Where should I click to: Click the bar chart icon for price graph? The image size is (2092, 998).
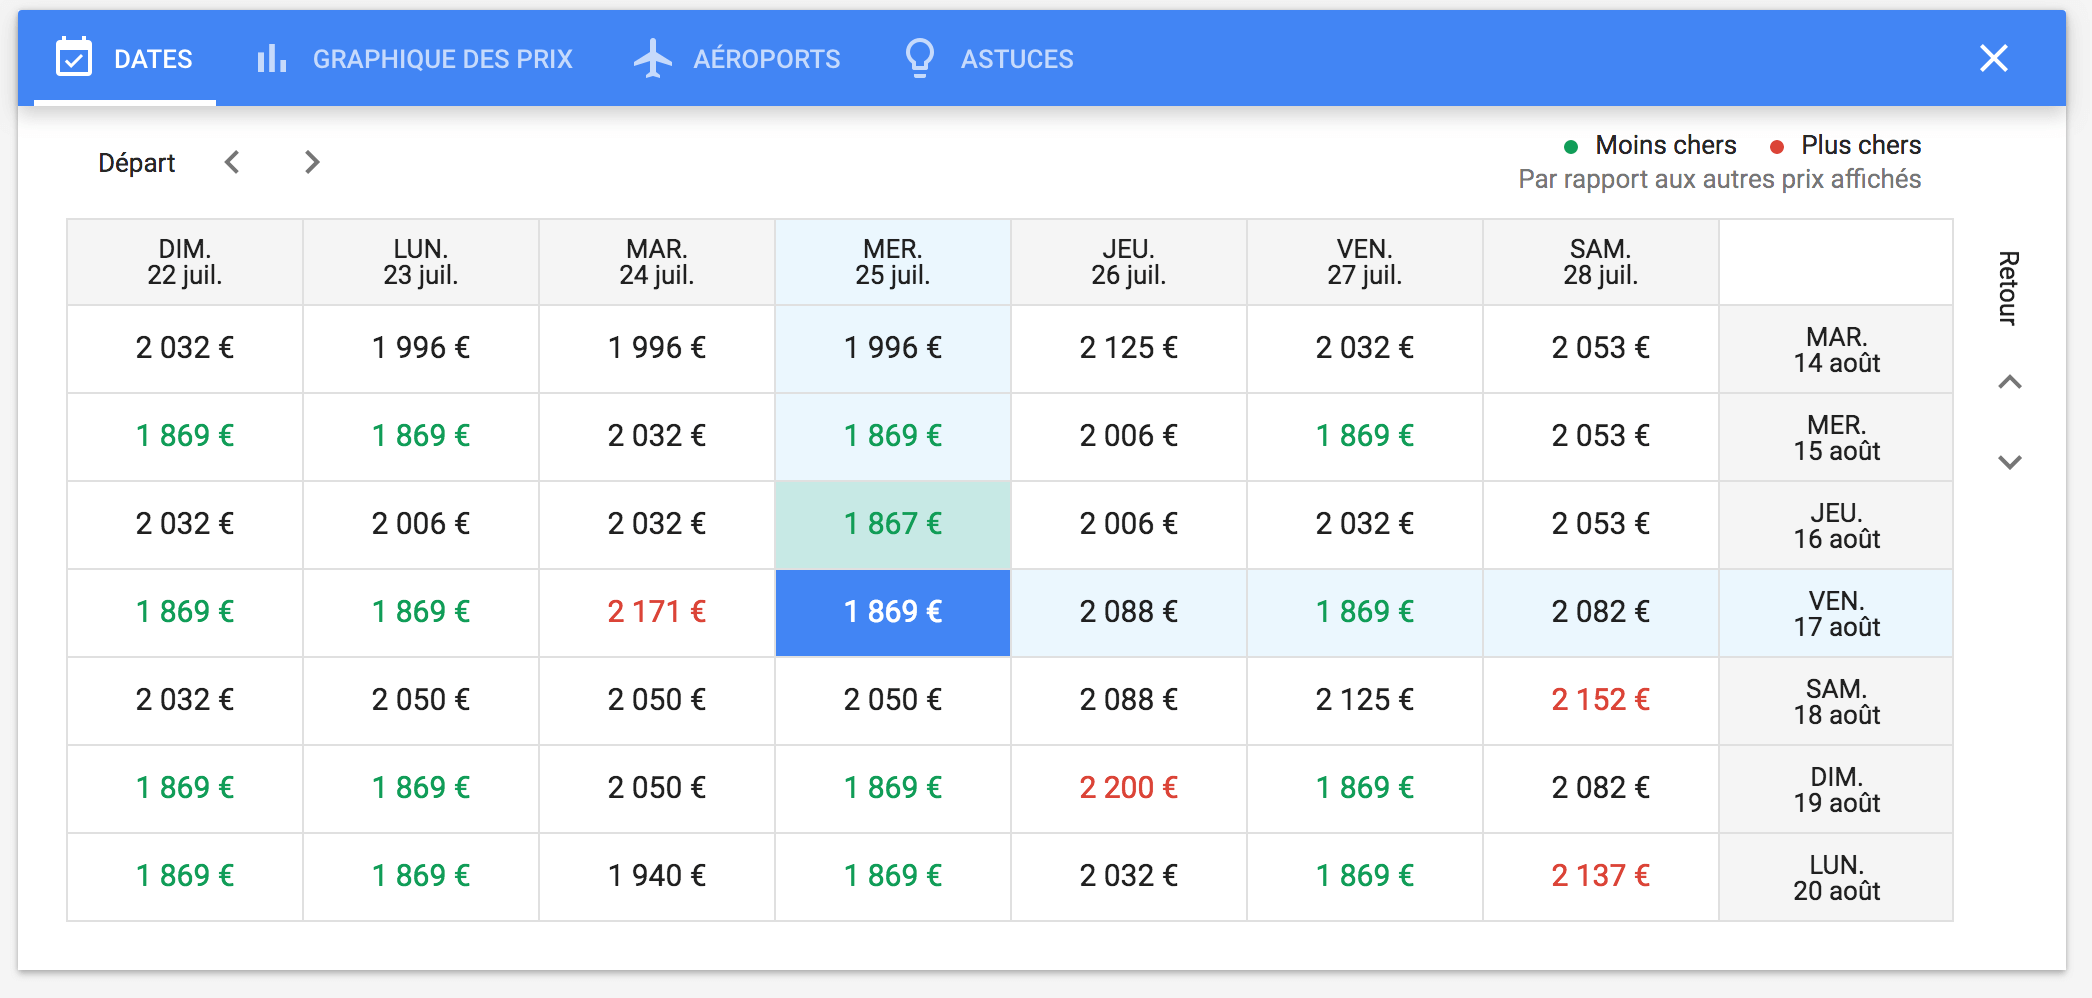click(x=271, y=58)
